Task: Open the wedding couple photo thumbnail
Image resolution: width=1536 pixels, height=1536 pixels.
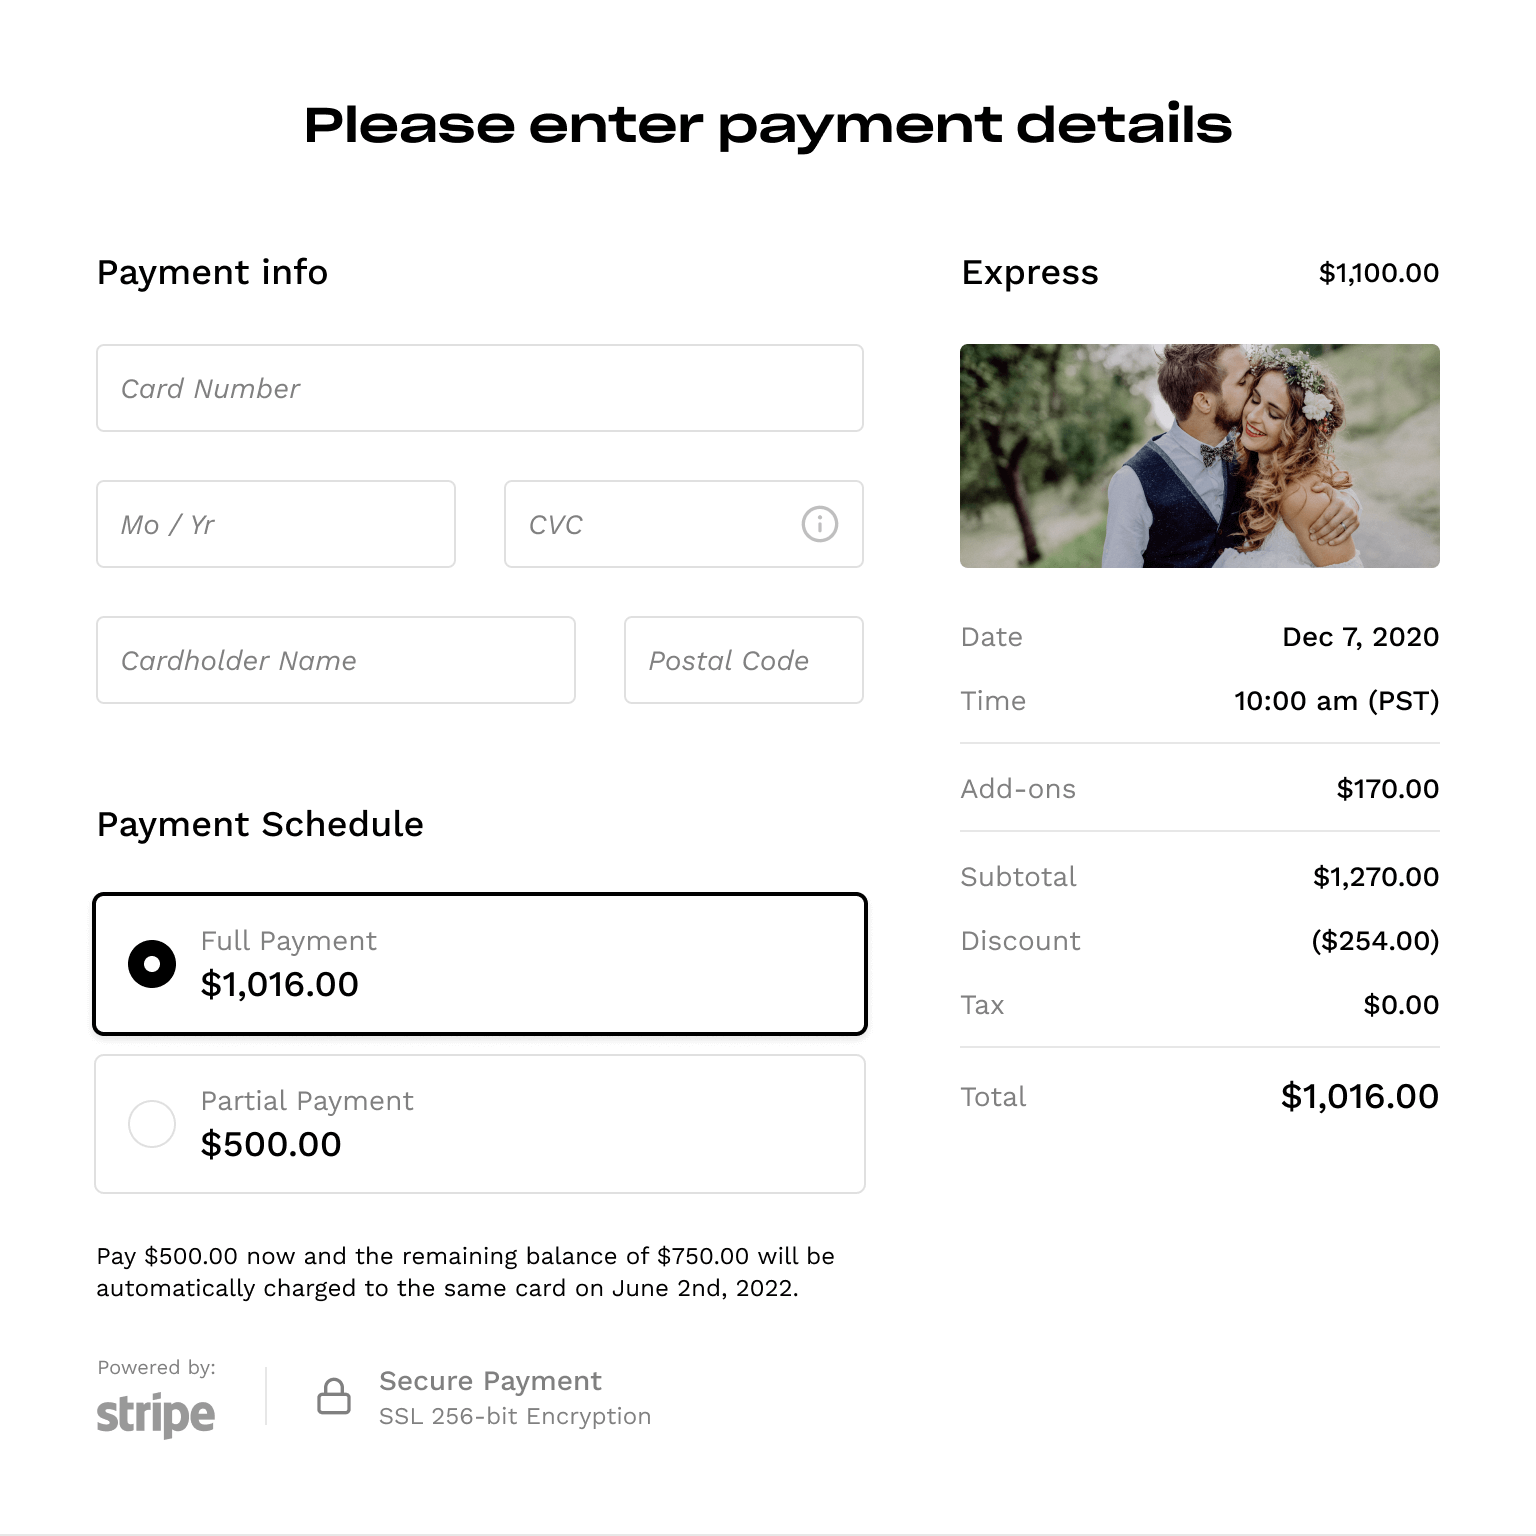Action: coord(1200,456)
